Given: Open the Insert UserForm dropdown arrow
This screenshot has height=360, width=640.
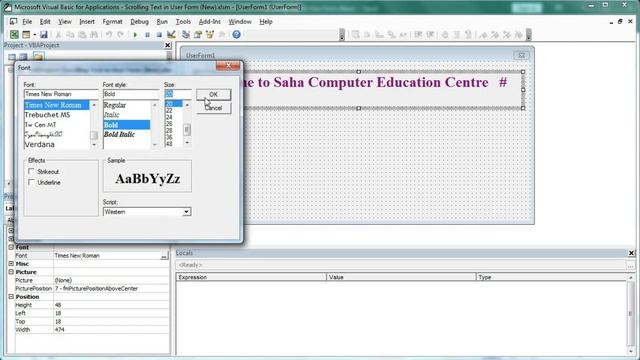Looking at the screenshot, I should [x=34, y=35].
